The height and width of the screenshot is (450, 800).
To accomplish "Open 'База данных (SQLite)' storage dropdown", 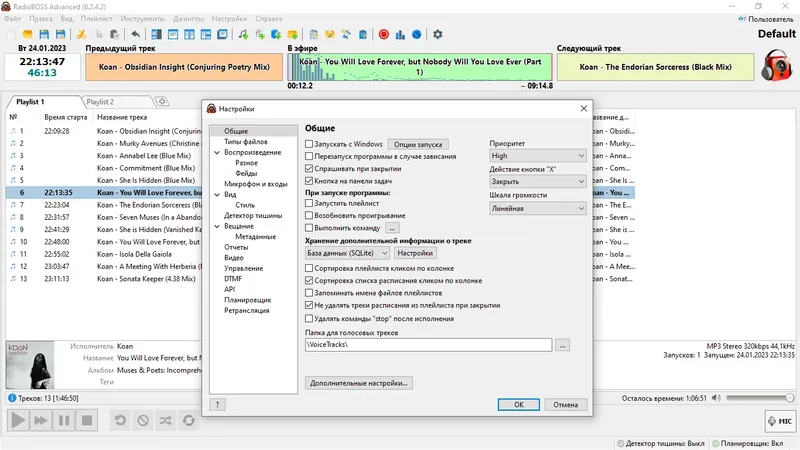I will pos(347,253).
